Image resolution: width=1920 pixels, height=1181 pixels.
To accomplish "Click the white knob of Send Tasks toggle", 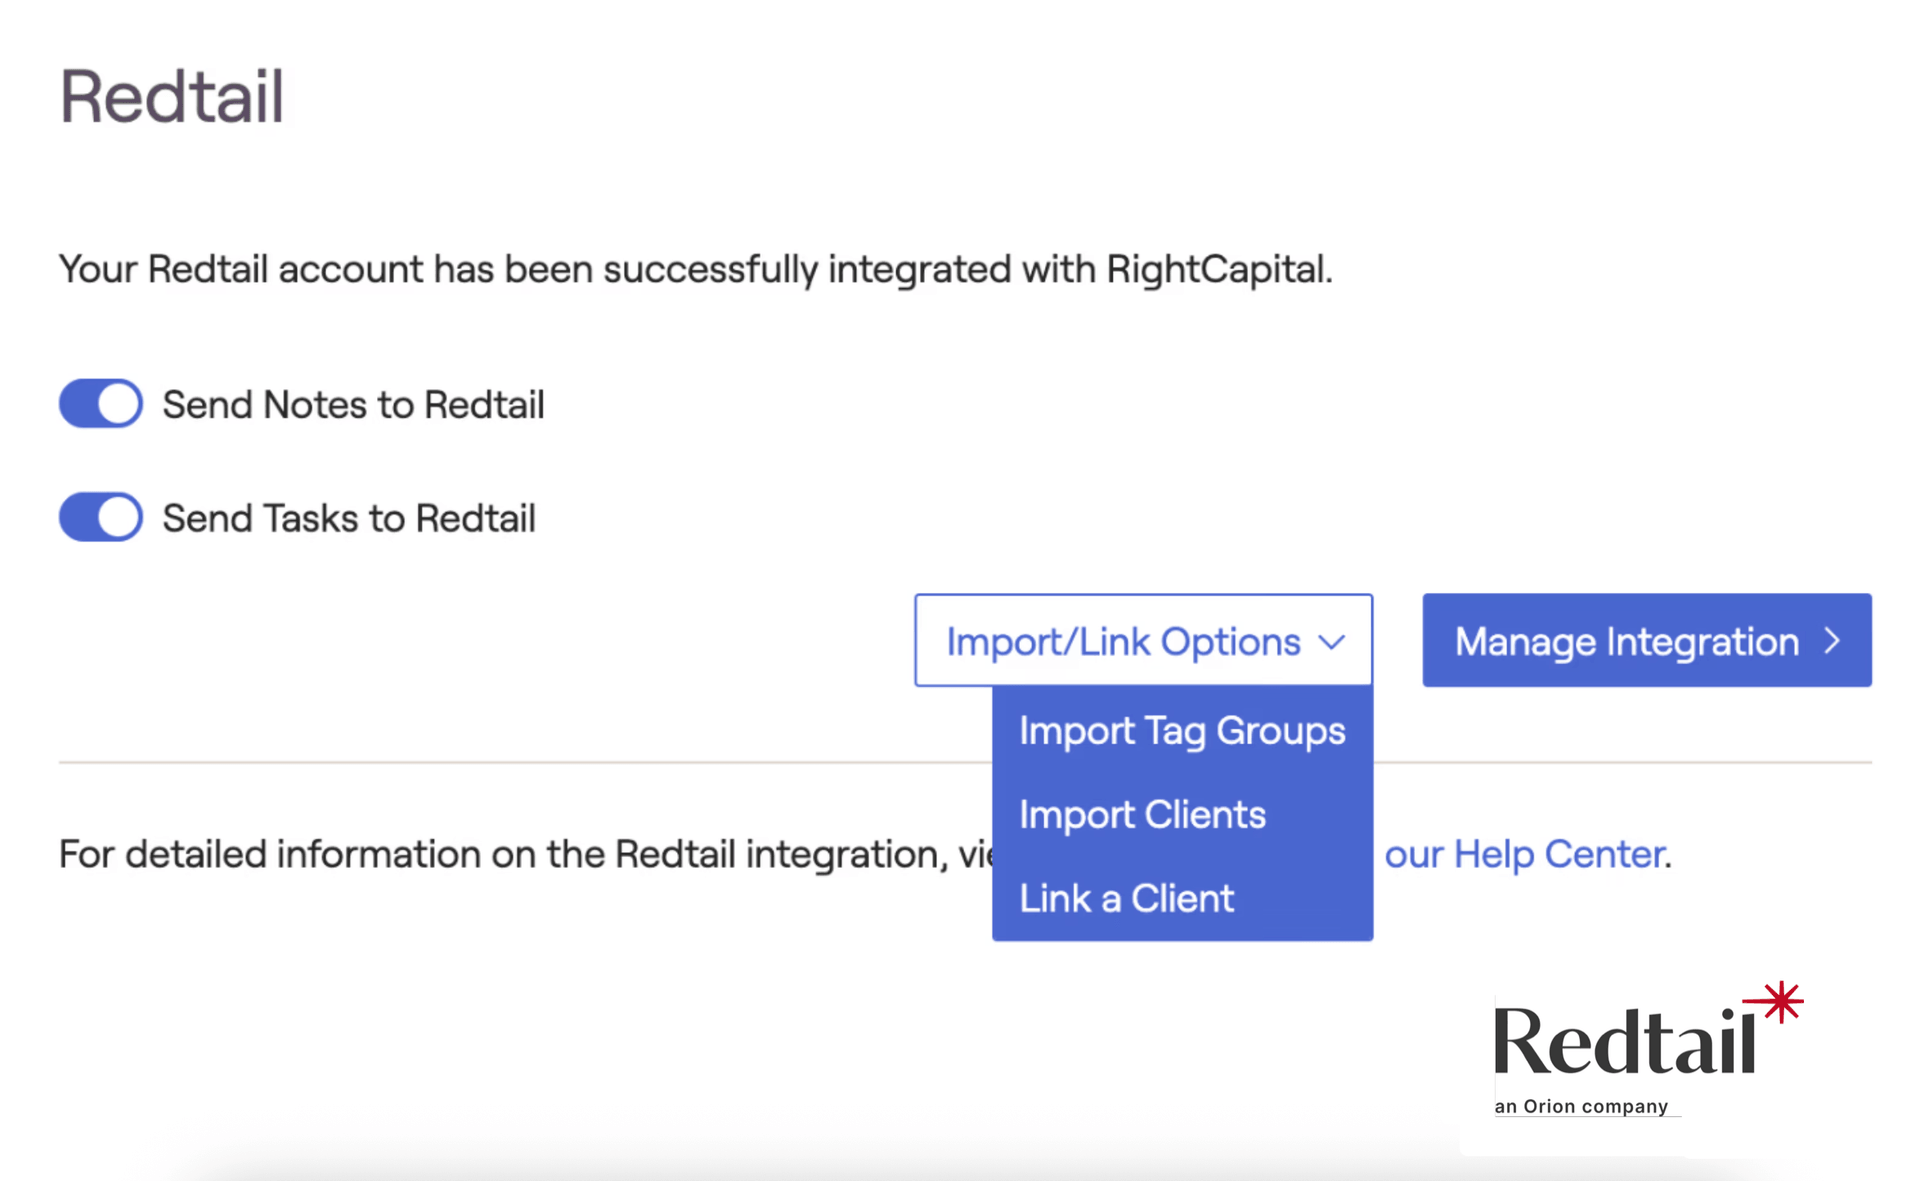I will pyautogui.click(x=119, y=517).
